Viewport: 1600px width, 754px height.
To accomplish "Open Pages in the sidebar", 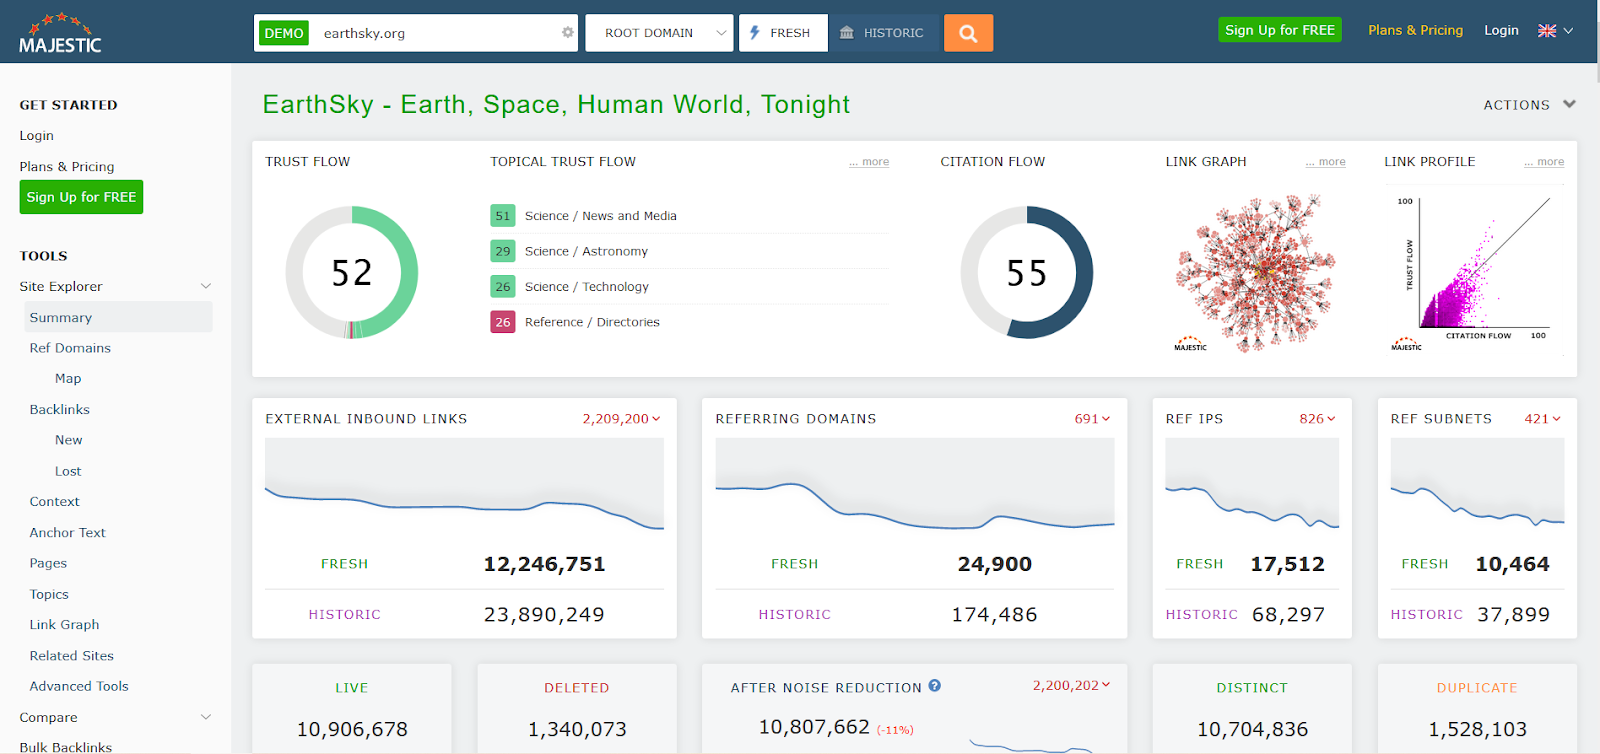I will click(x=48, y=563).
